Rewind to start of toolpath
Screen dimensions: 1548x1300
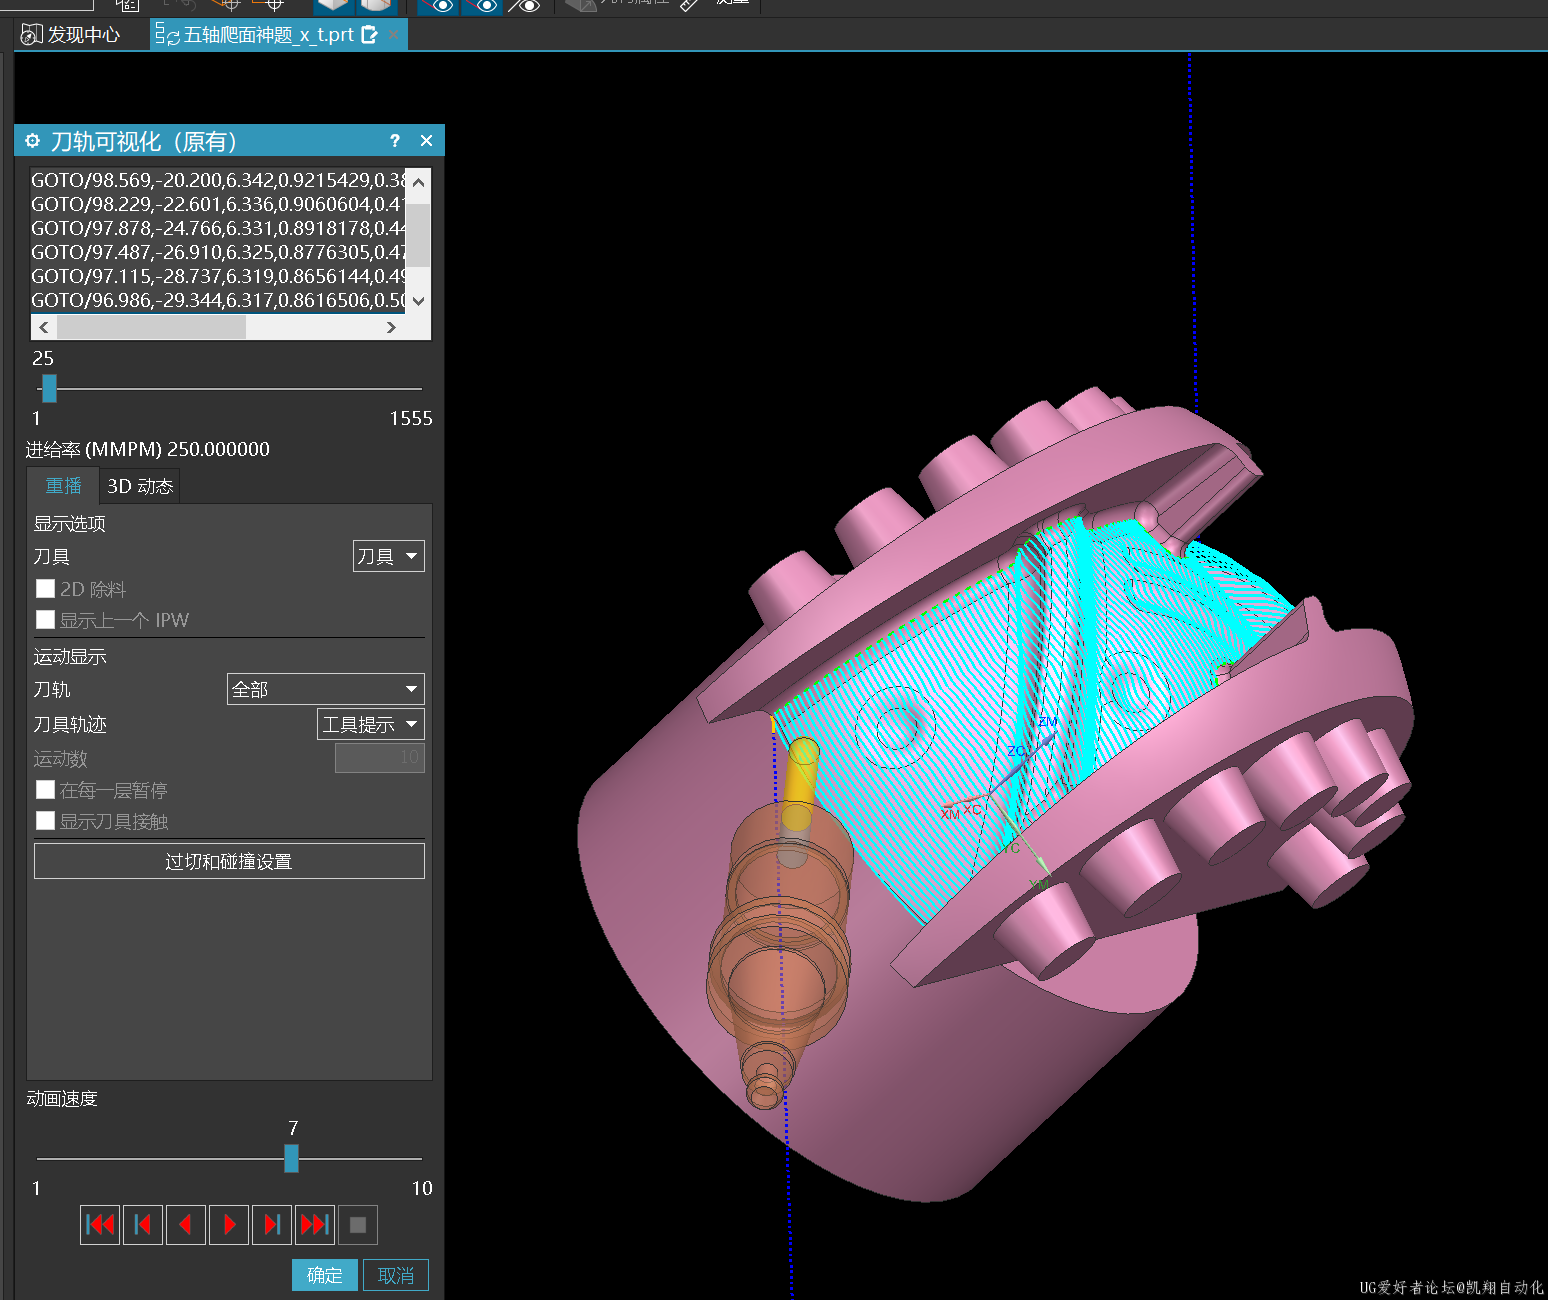point(100,1225)
